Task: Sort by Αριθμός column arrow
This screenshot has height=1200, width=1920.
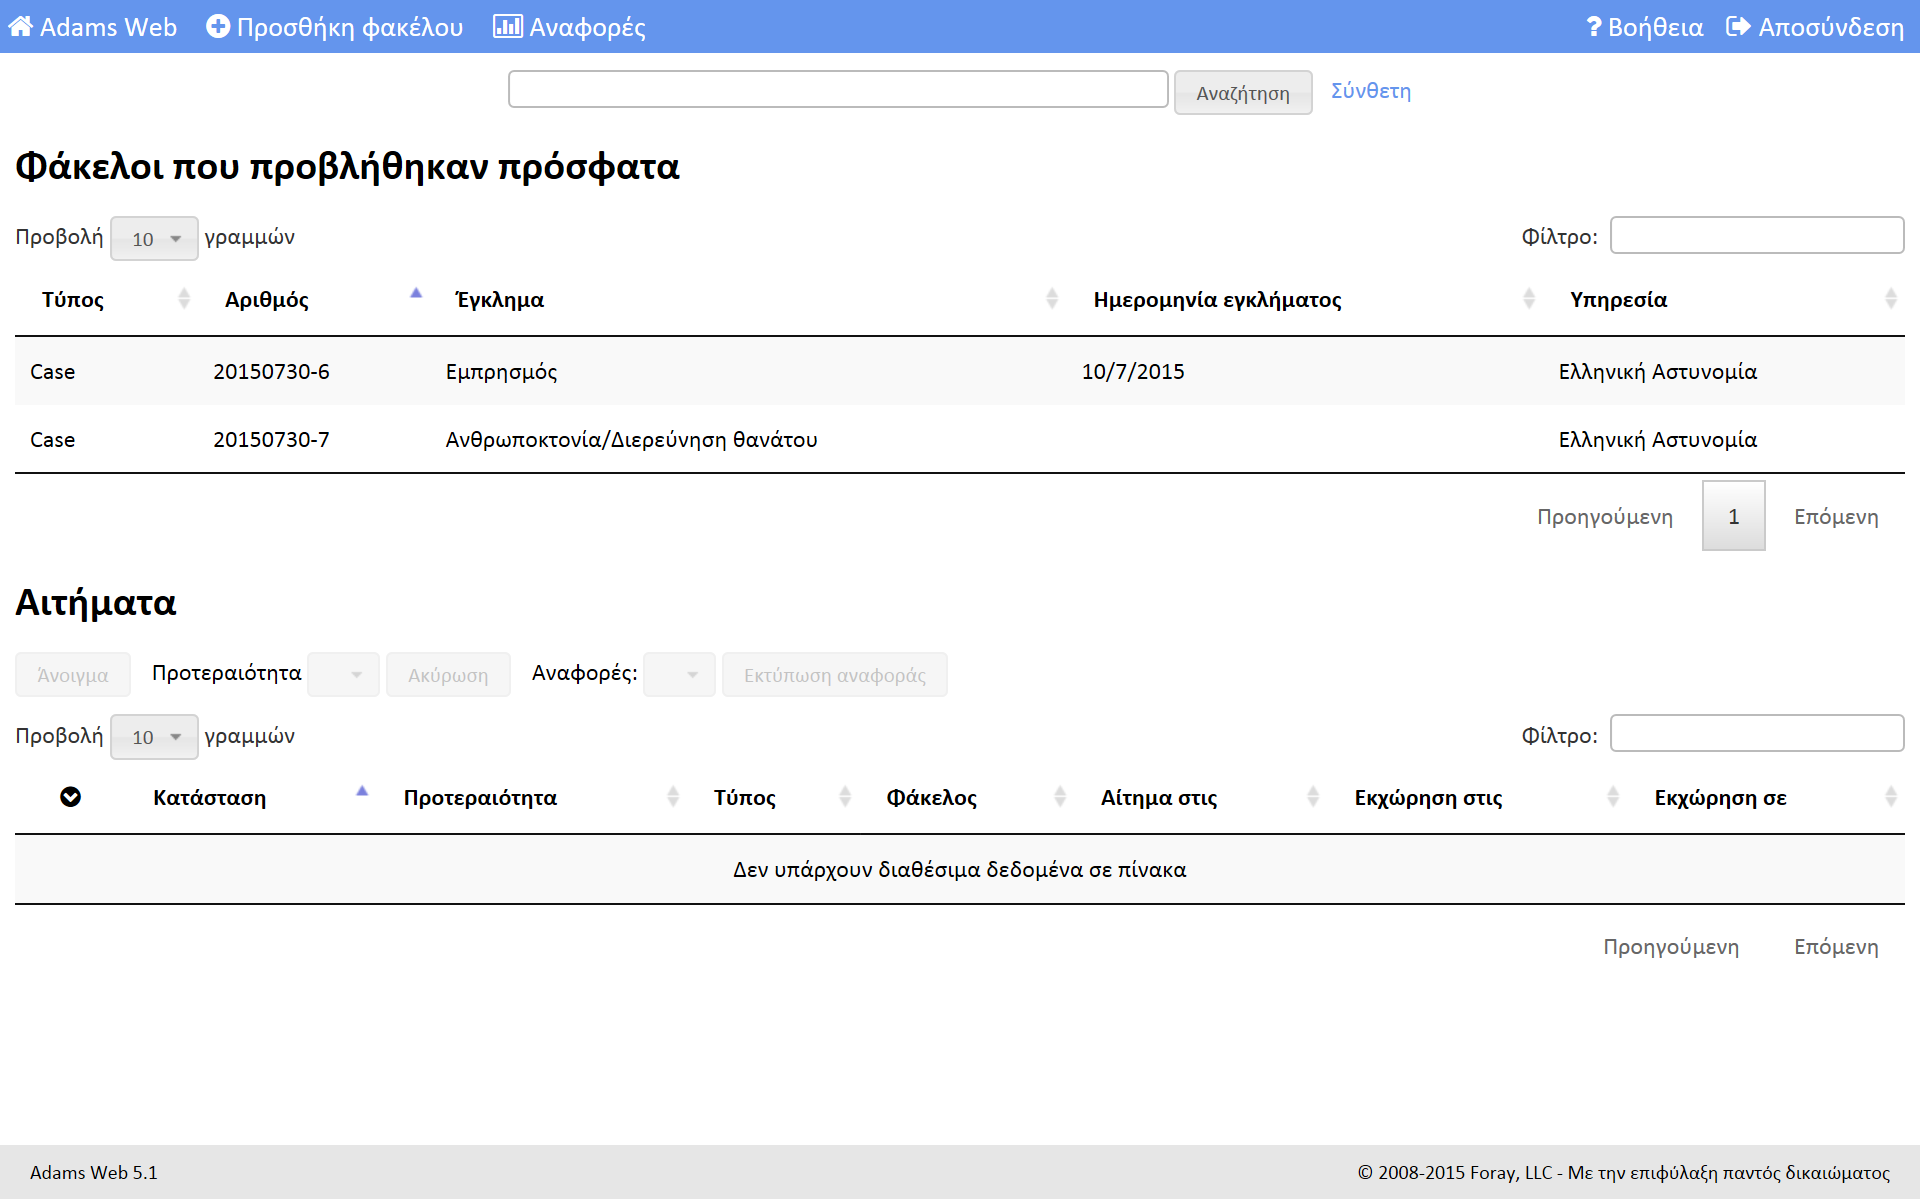Action: [416, 294]
